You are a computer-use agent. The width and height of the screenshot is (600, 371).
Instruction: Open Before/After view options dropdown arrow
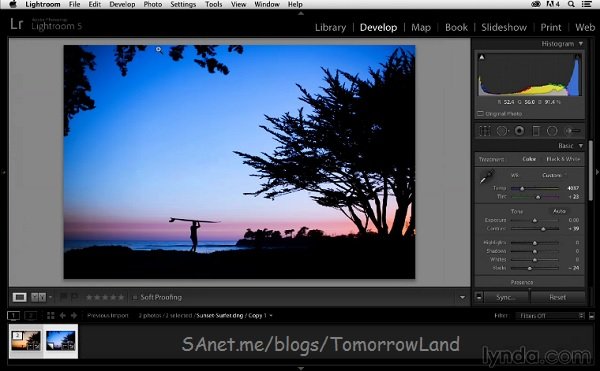[x=50, y=297]
